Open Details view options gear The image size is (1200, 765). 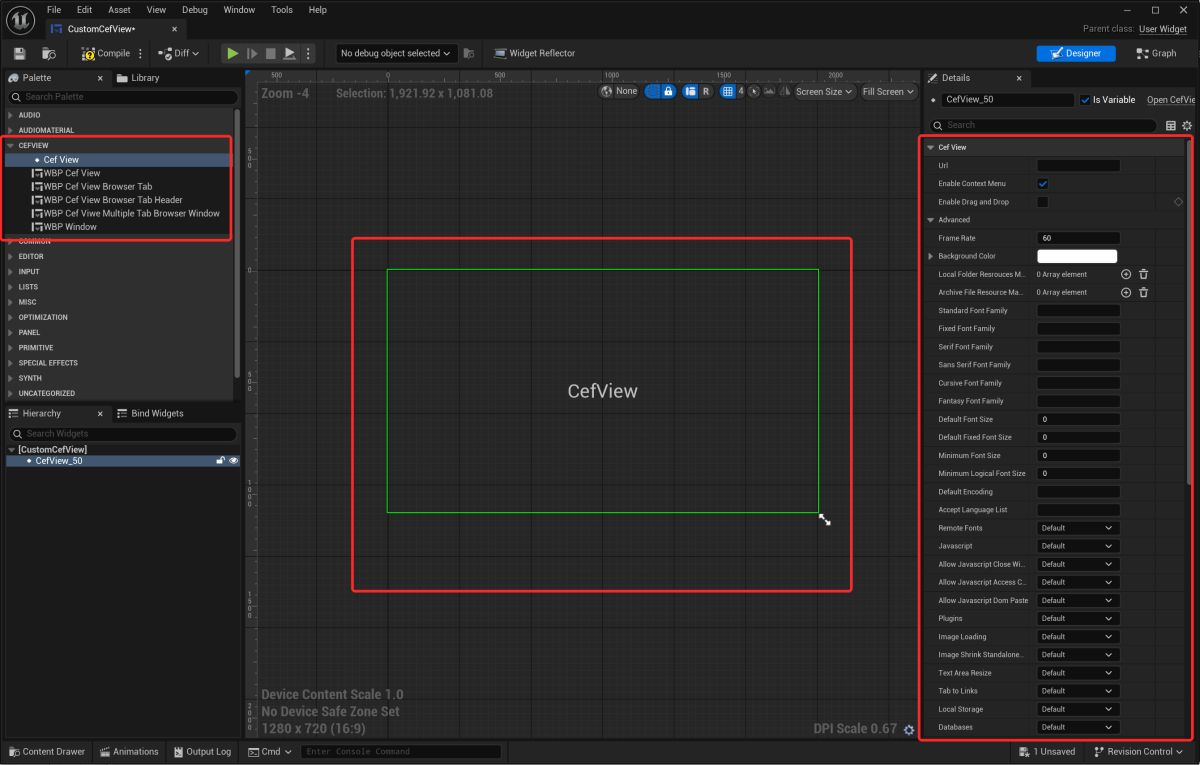[1187, 125]
